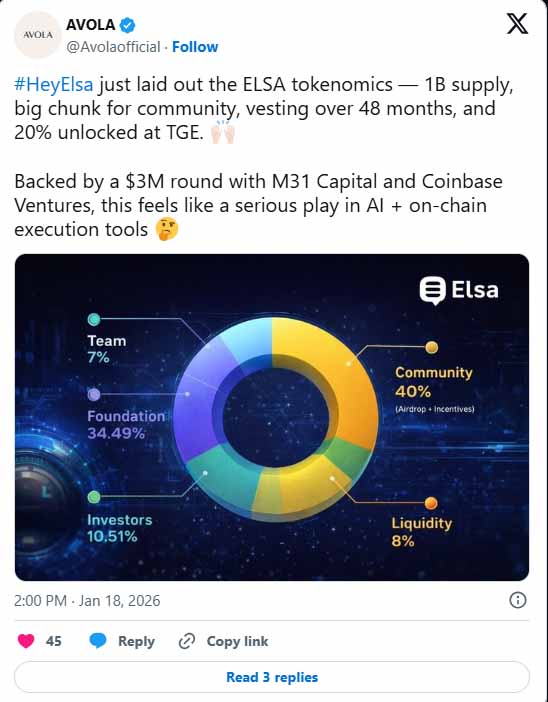Viewport: 548px width, 702px height.
Task: Click the AVOLA display name
Action: pyautogui.click(x=91, y=25)
